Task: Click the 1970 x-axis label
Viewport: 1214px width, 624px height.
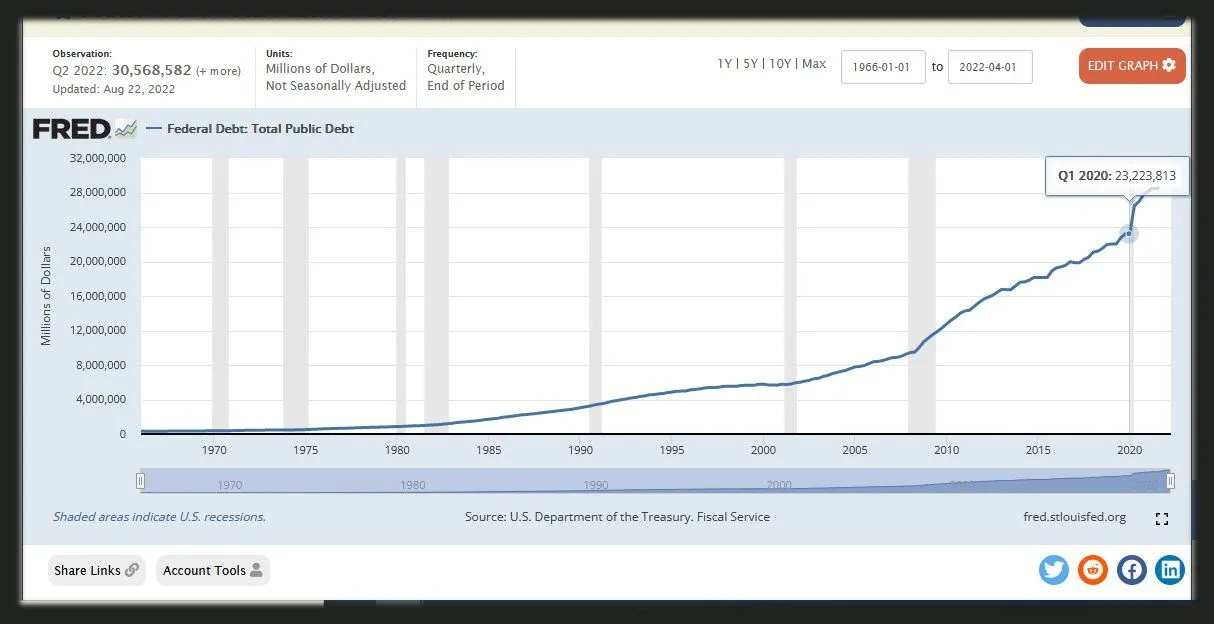Action: [x=214, y=450]
